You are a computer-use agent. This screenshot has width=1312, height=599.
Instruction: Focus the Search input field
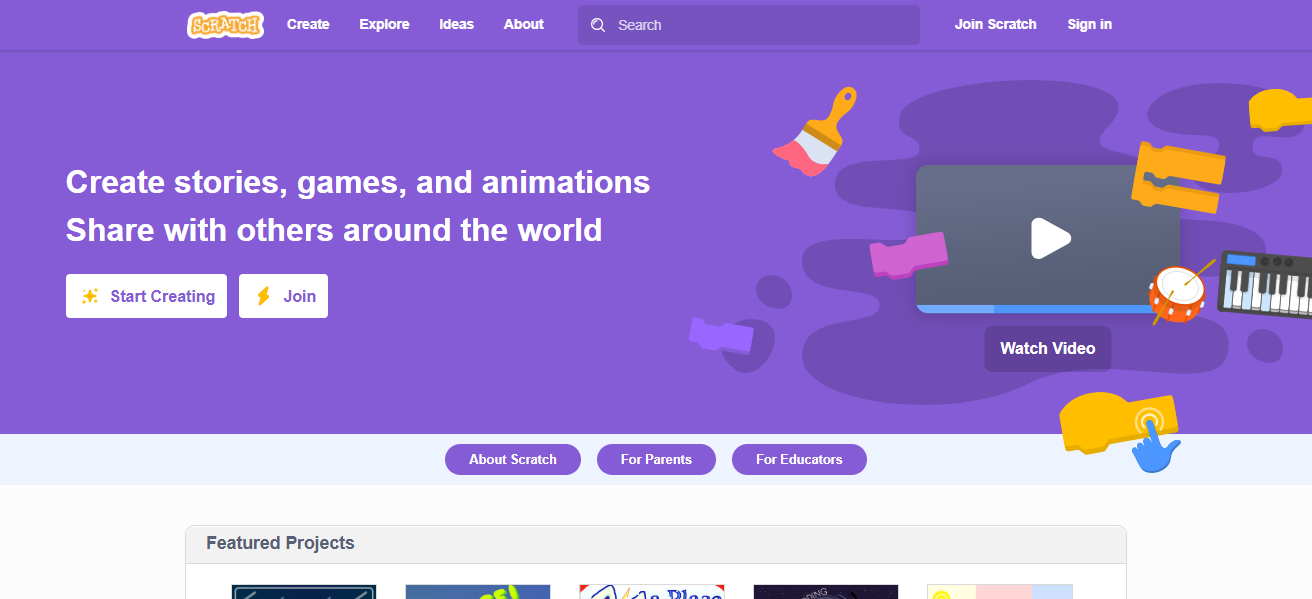[x=749, y=25]
